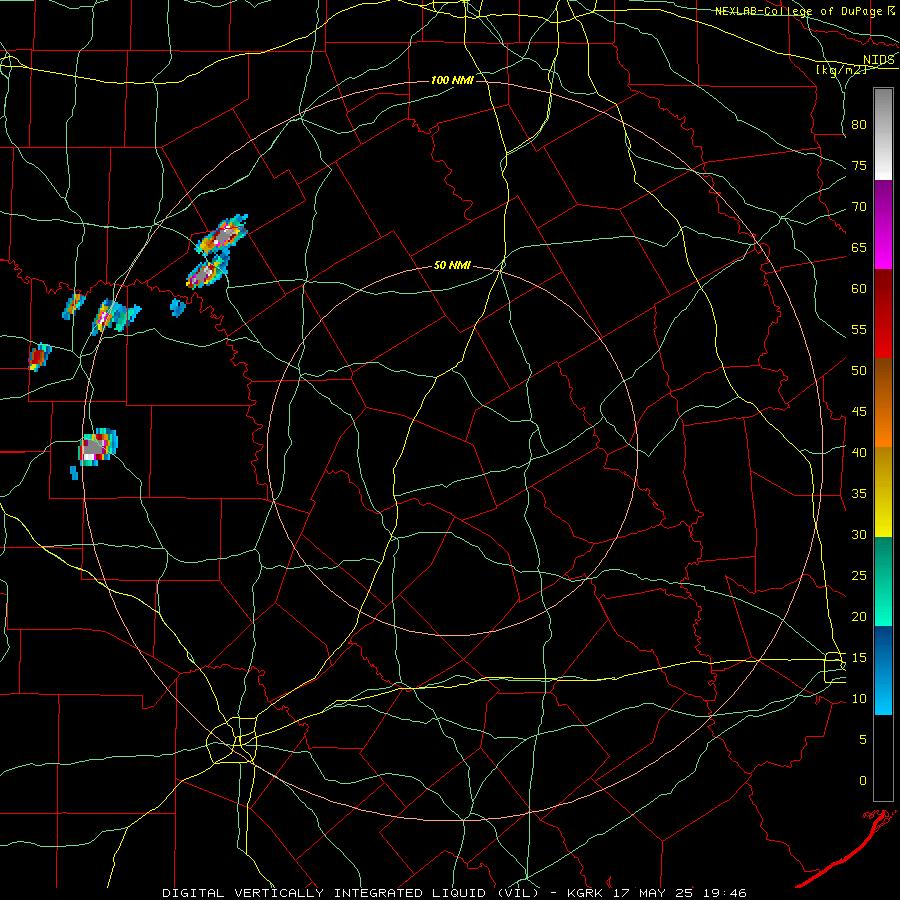Click the [kg/m2] units label
The width and height of the screenshot is (900, 900).
(x=841, y=70)
